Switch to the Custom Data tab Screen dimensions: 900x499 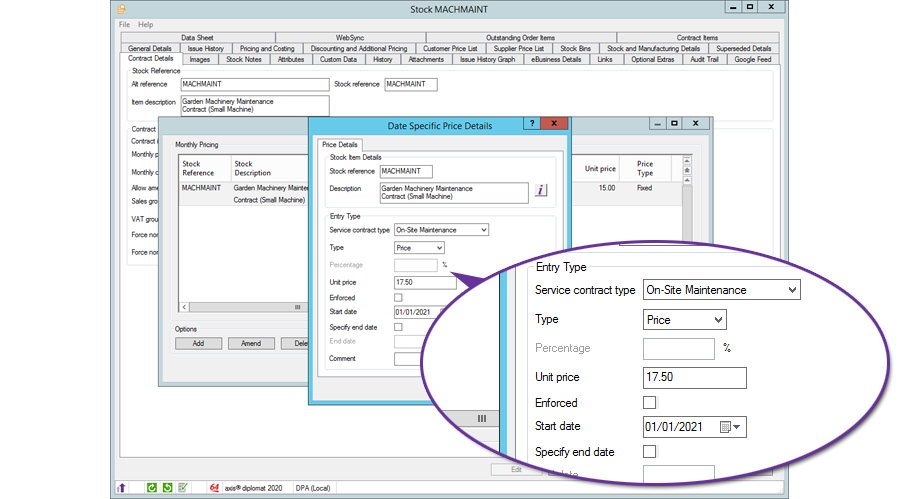[x=339, y=60]
